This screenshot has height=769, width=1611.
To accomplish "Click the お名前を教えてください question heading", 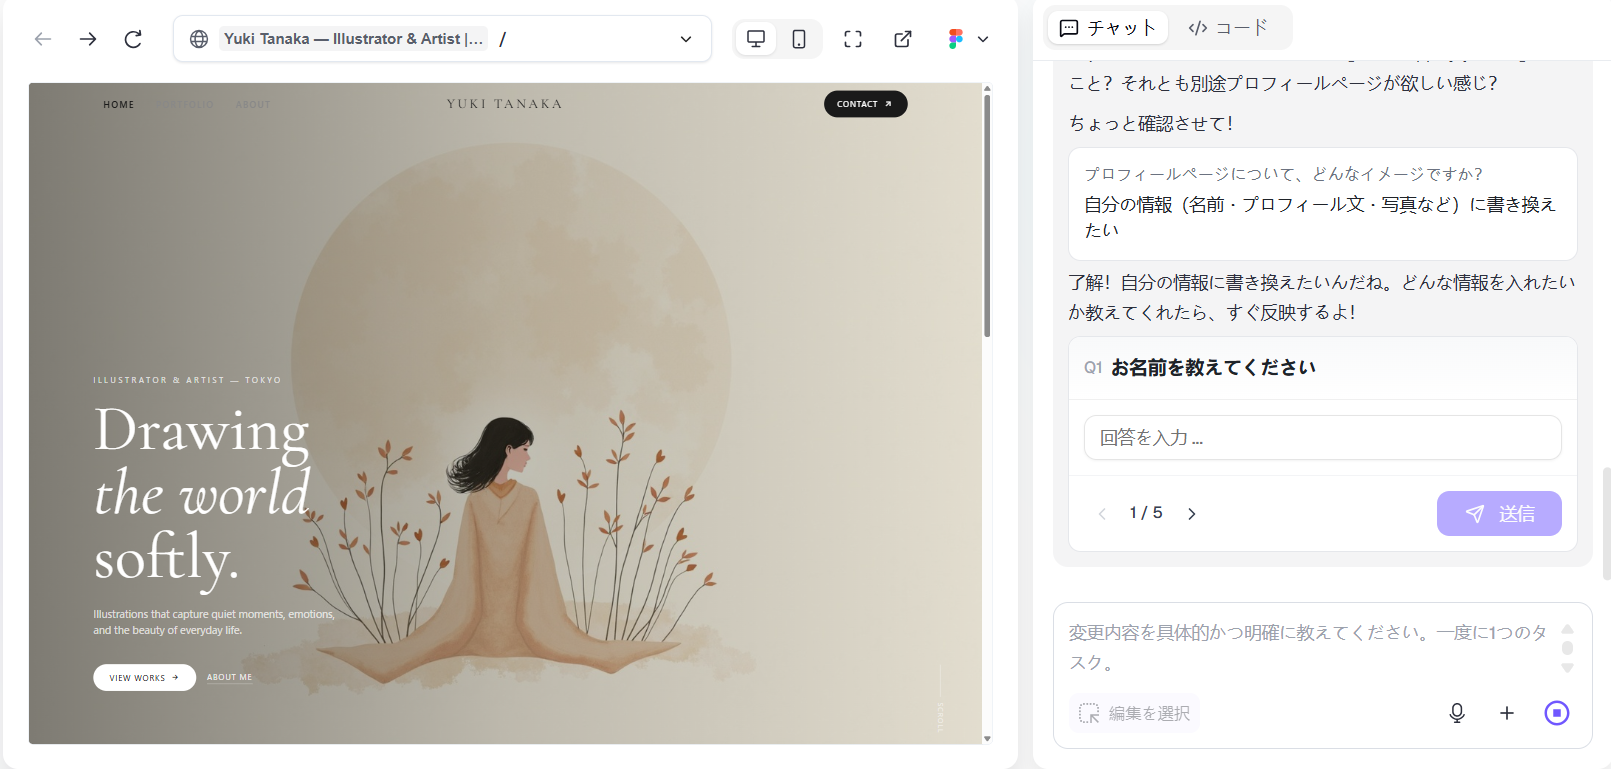I will pyautogui.click(x=1213, y=367).
